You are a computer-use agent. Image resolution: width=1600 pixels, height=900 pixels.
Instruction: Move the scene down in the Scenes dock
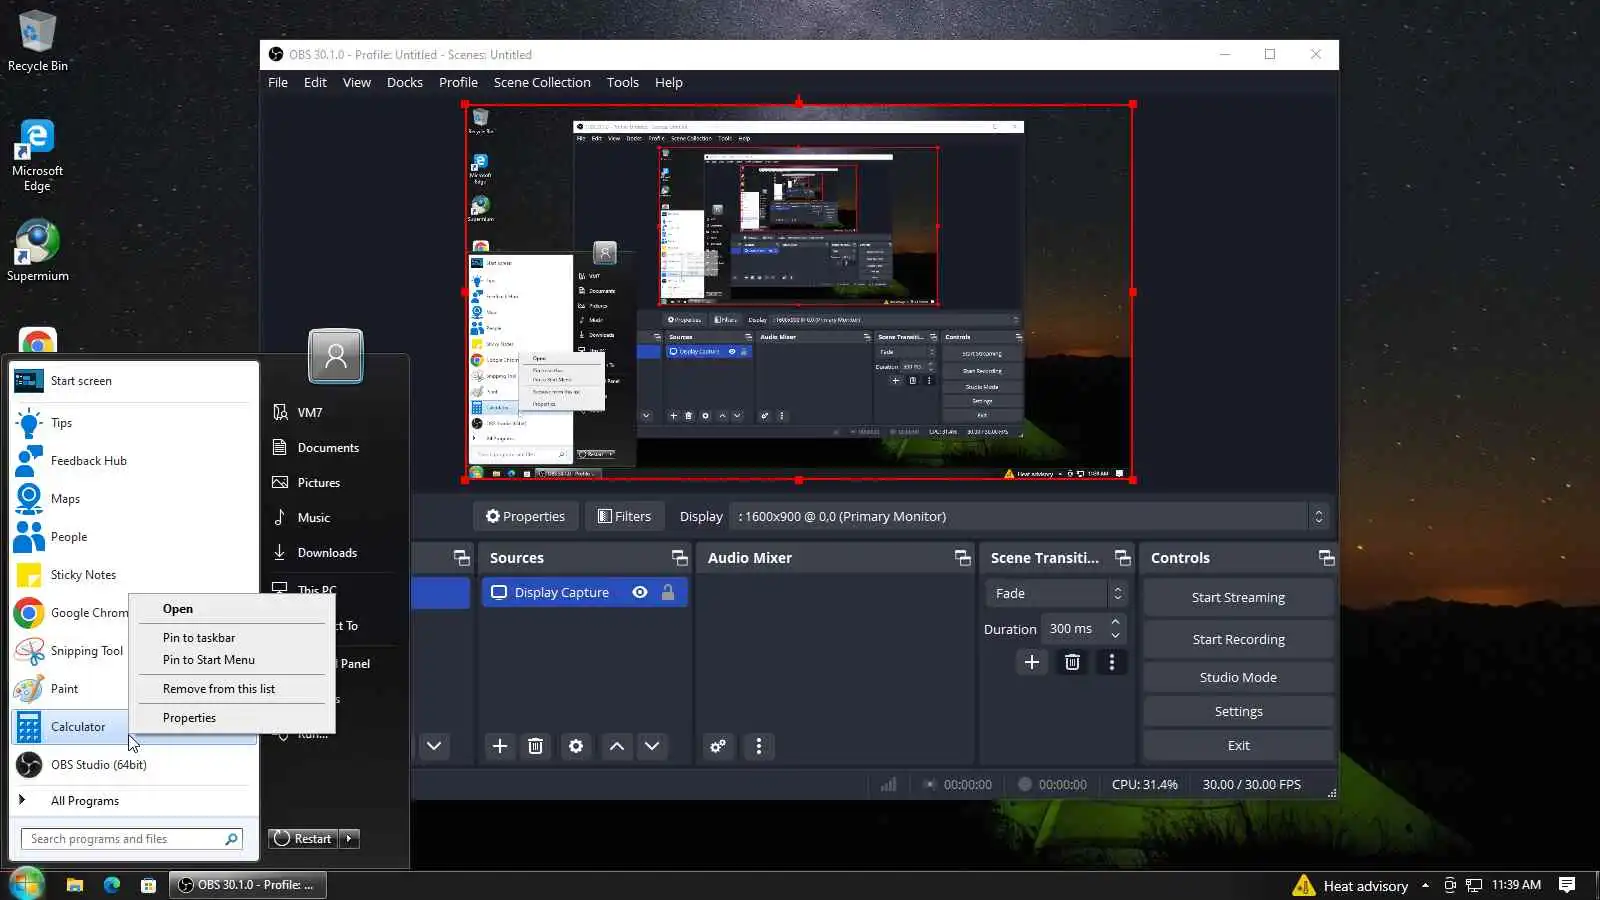click(x=434, y=746)
